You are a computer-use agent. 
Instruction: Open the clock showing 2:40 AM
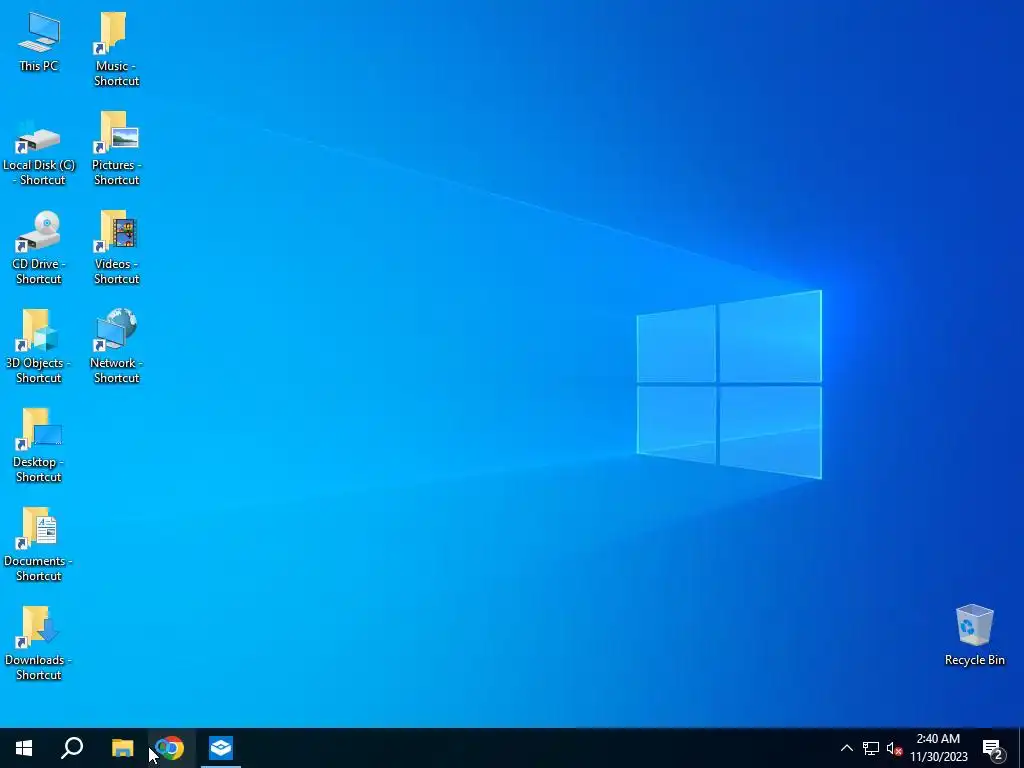pos(938,748)
